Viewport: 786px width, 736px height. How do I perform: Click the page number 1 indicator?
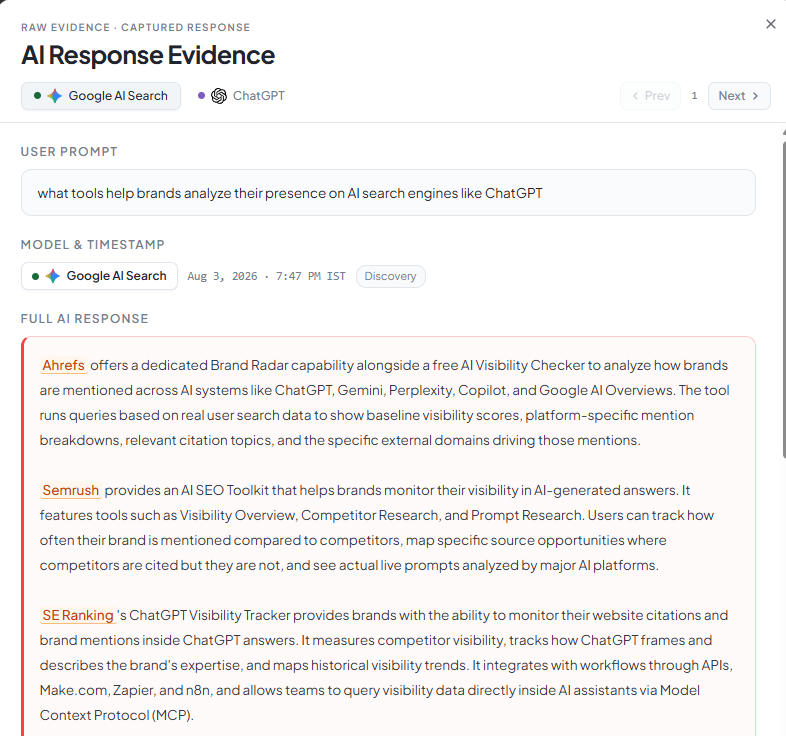tap(694, 96)
